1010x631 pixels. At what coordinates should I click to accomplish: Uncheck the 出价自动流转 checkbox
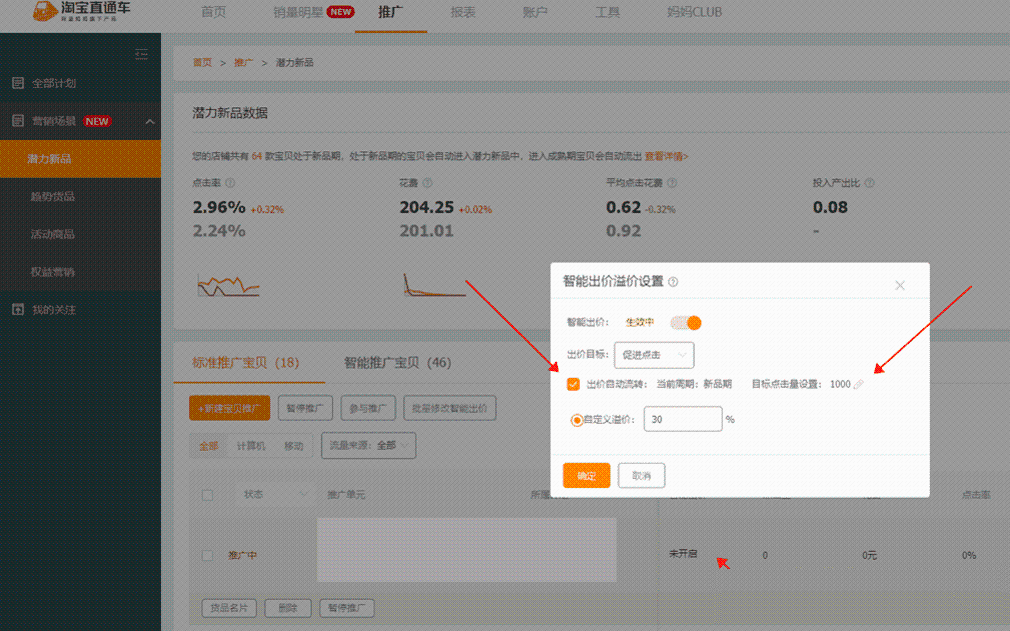point(572,383)
